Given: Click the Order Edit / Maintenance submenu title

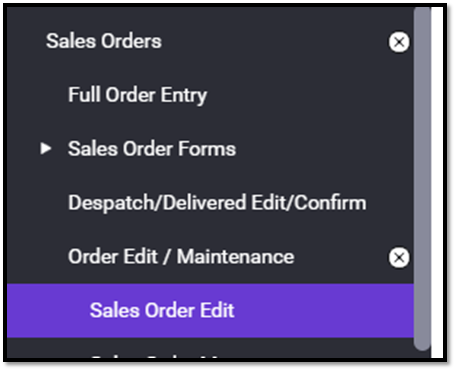Looking at the screenshot, I should point(181,257).
